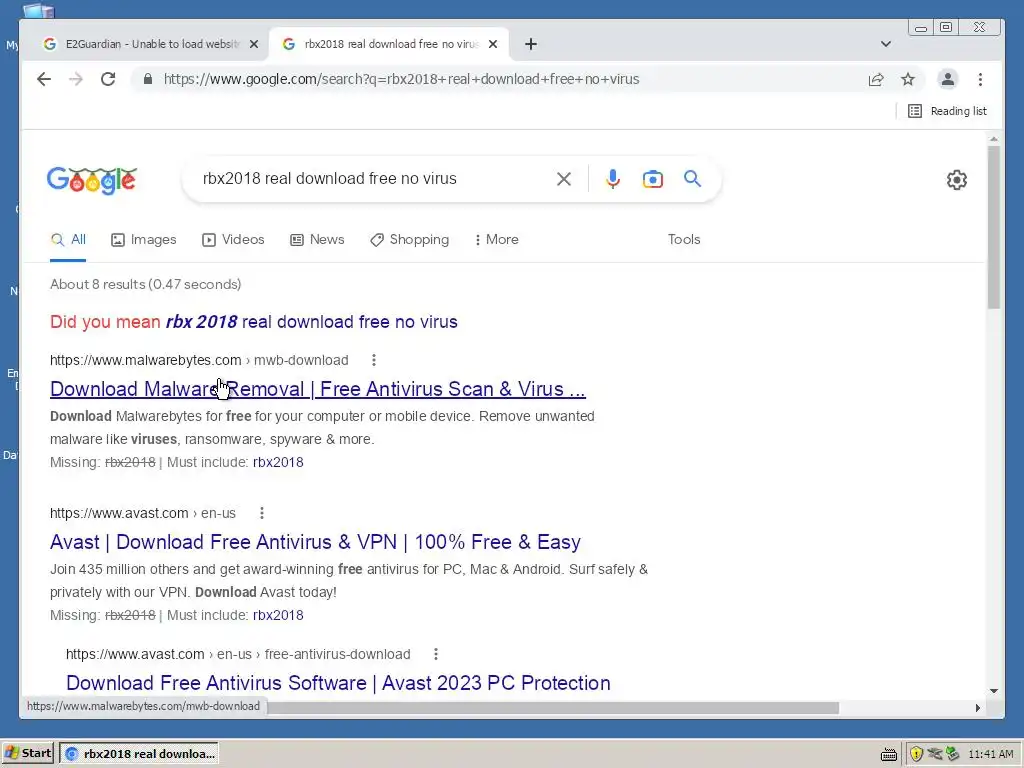Click the lock icon in address bar

148,79
